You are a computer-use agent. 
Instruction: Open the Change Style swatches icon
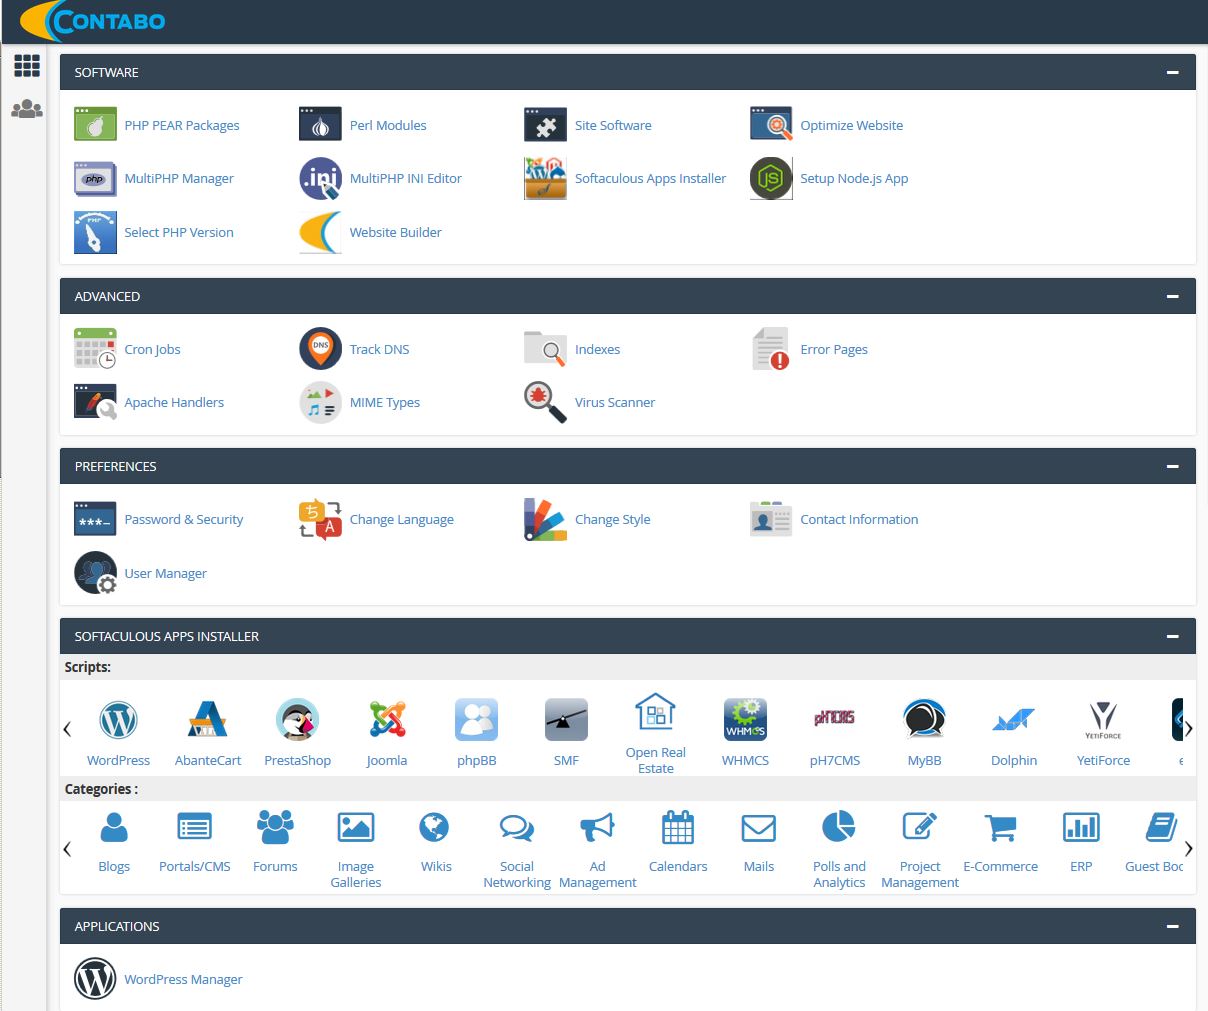tap(545, 519)
